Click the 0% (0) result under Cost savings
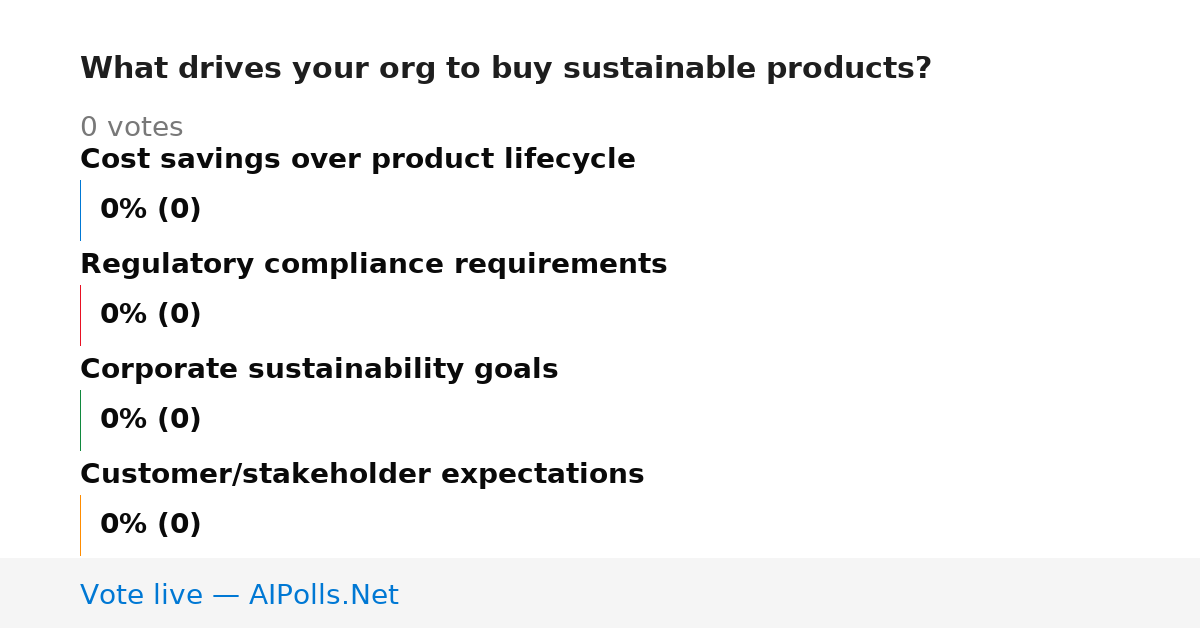This screenshot has width=1200, height=628. tap(151, 210)
